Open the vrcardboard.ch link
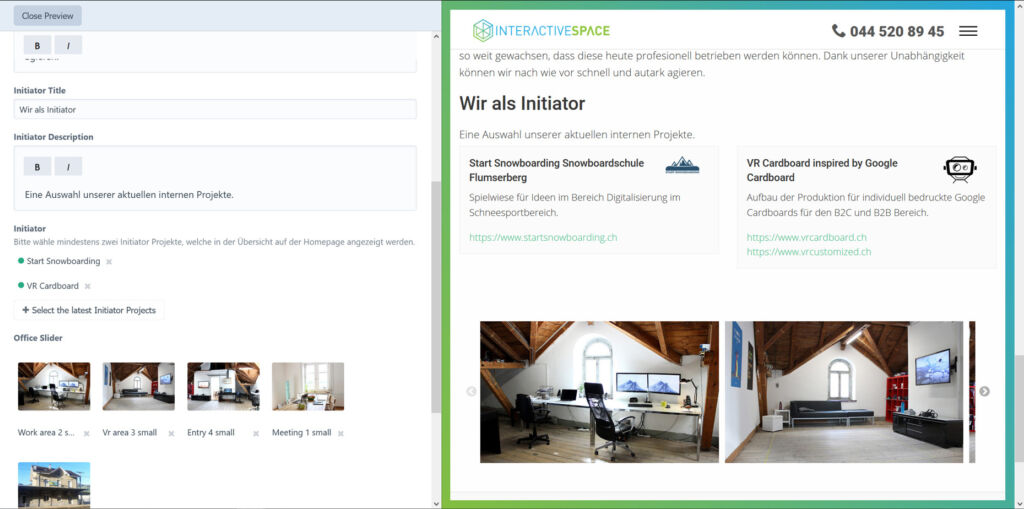The width and height of the screenshot is (1024, 509). coord(807,237)
